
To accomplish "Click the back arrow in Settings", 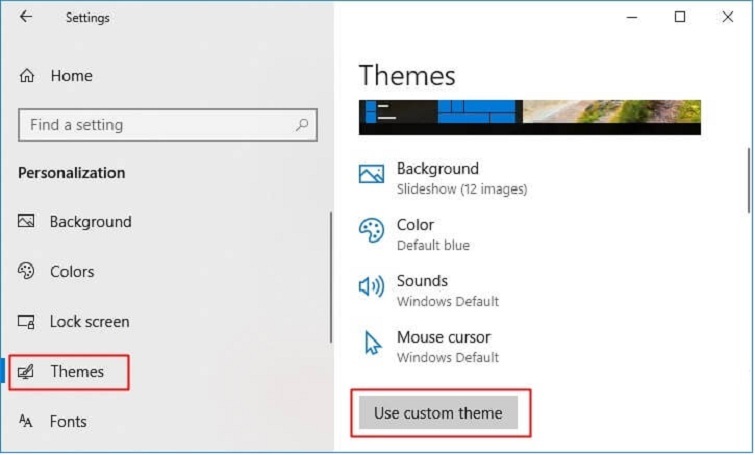I will pos(26,17).
